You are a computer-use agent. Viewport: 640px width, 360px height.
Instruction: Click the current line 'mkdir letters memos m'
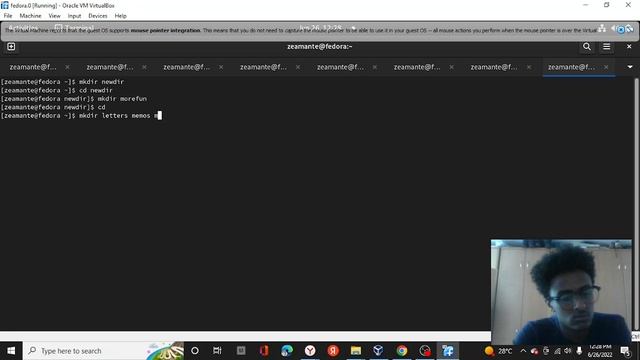point(119,116)
